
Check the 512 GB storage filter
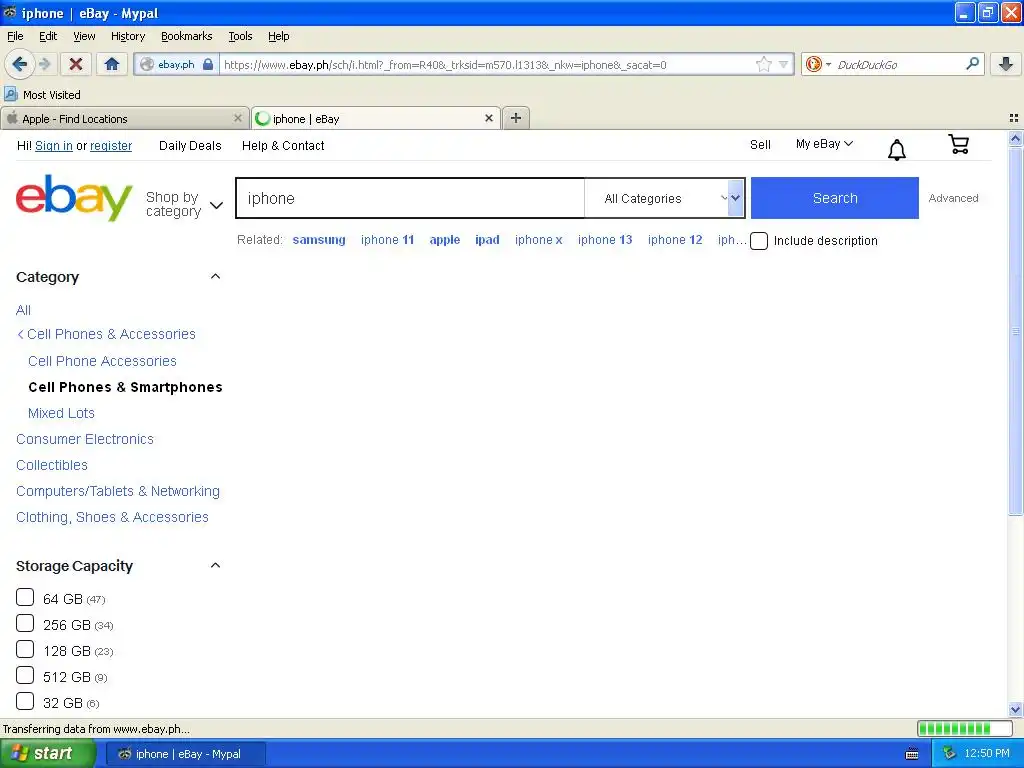pos(25,675)
